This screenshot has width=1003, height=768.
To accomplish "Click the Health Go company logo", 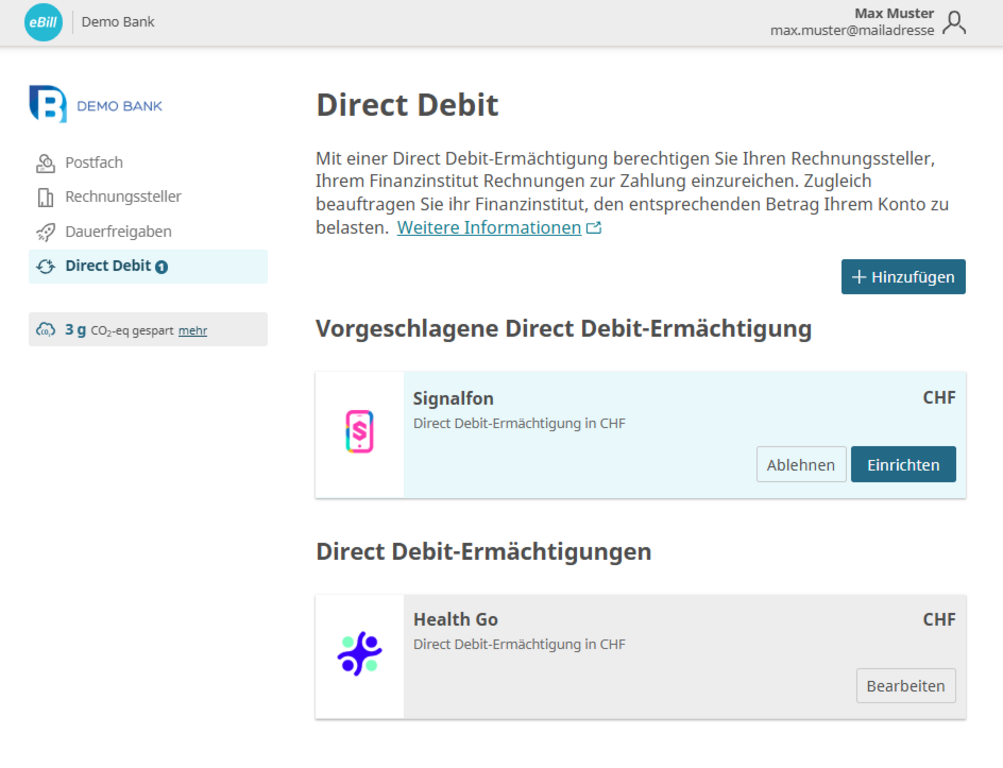I will [x=359, y=654].
